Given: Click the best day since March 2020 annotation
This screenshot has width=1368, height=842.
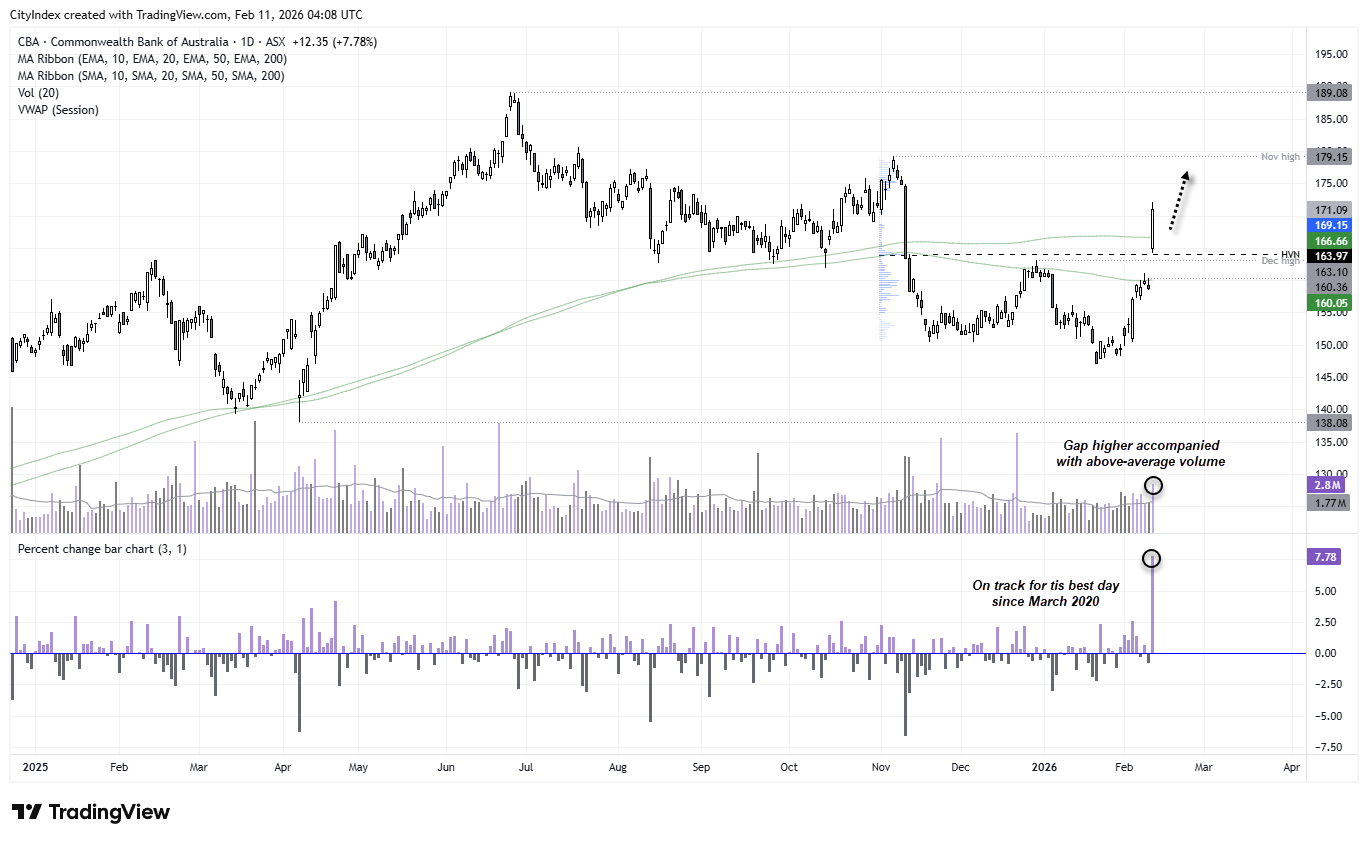Looking at the screenshot, I should click(x=1046, y=593).
